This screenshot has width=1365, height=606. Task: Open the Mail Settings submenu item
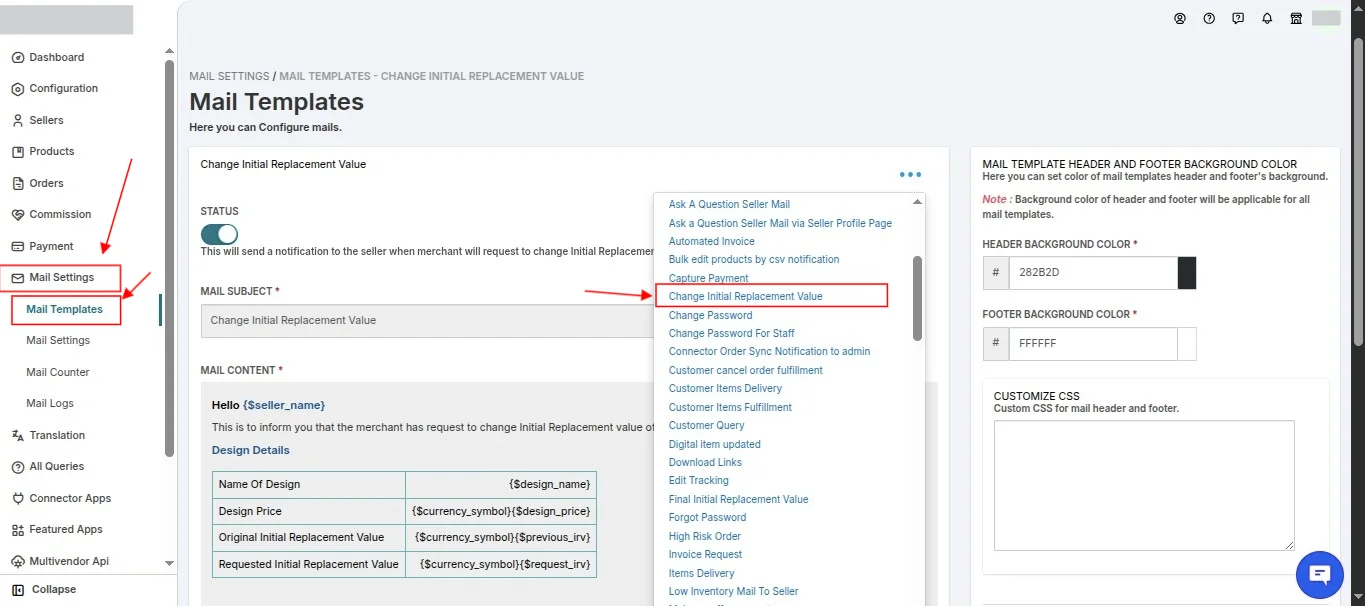point(58,341)
